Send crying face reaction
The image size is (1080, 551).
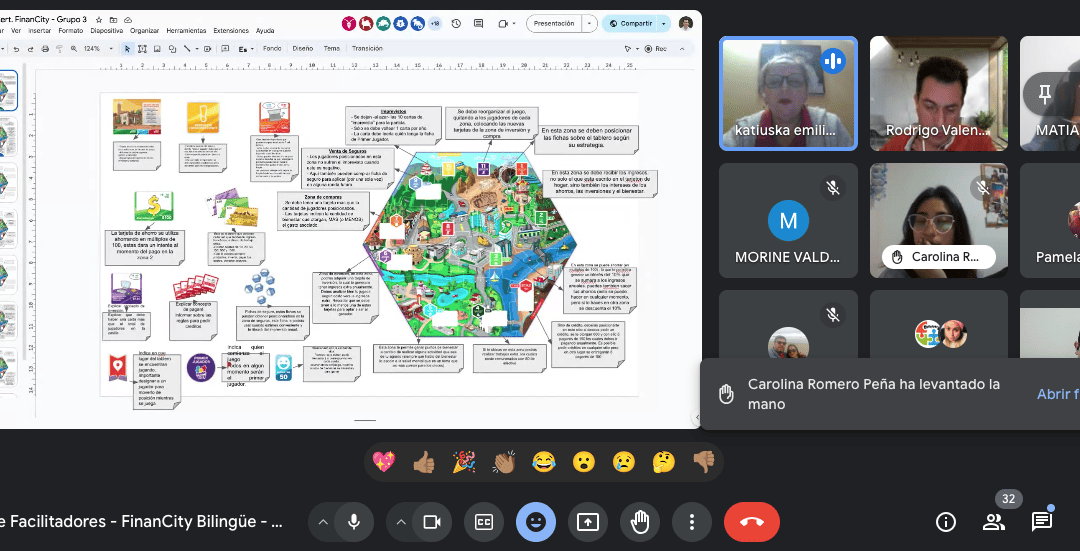pyautogui.click(x=623, y=462)
